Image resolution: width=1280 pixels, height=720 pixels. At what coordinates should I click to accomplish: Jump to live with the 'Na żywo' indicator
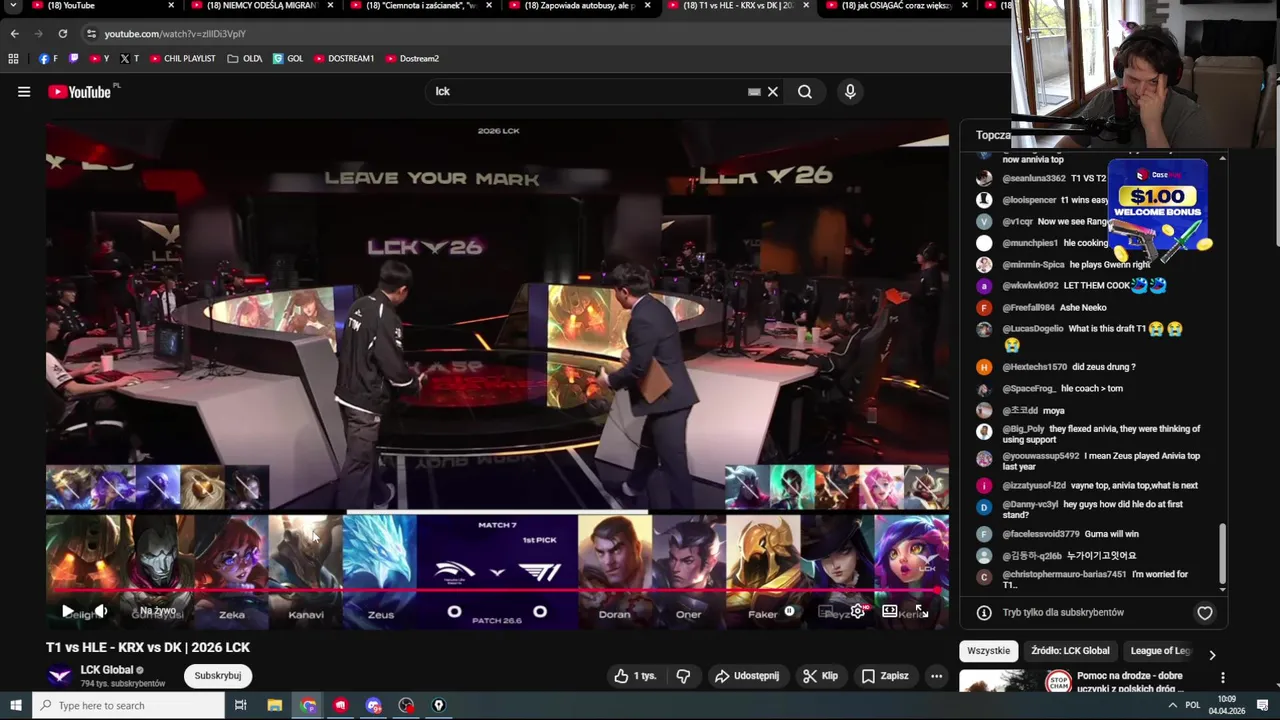point(157,611)
